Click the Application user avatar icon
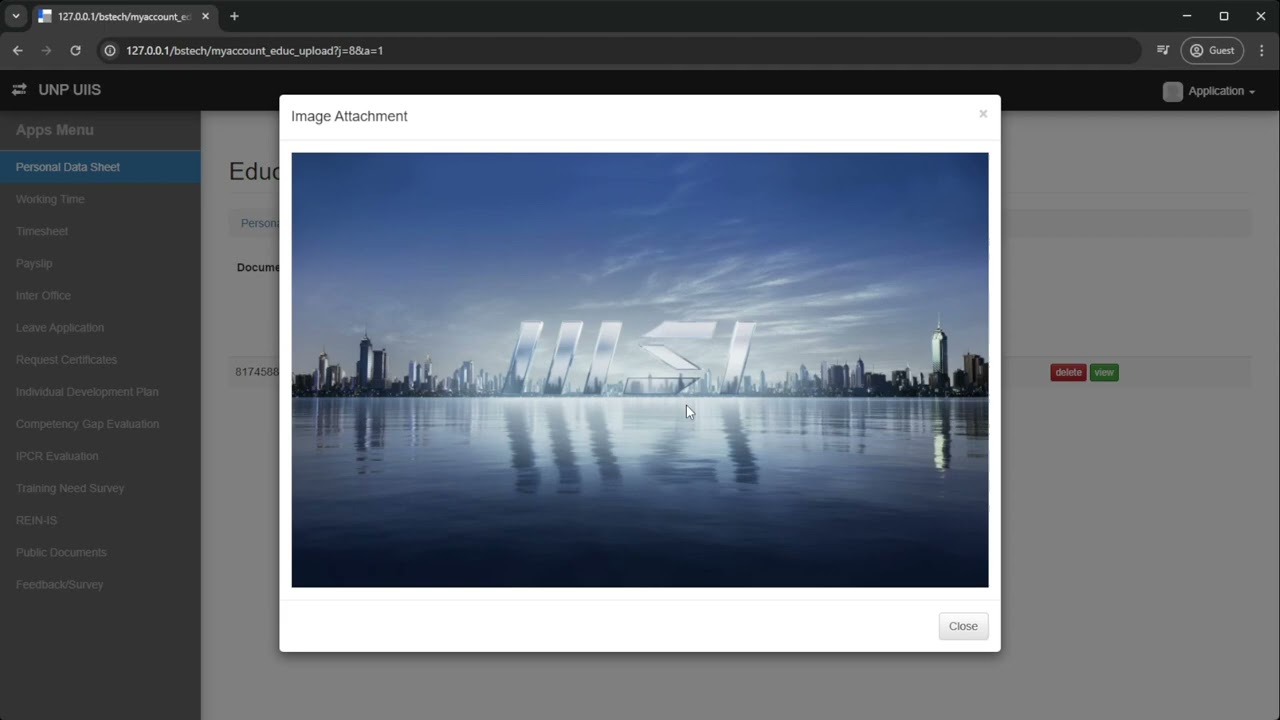The width and height of the screenshot is (1280, 720). point(1173,91)
